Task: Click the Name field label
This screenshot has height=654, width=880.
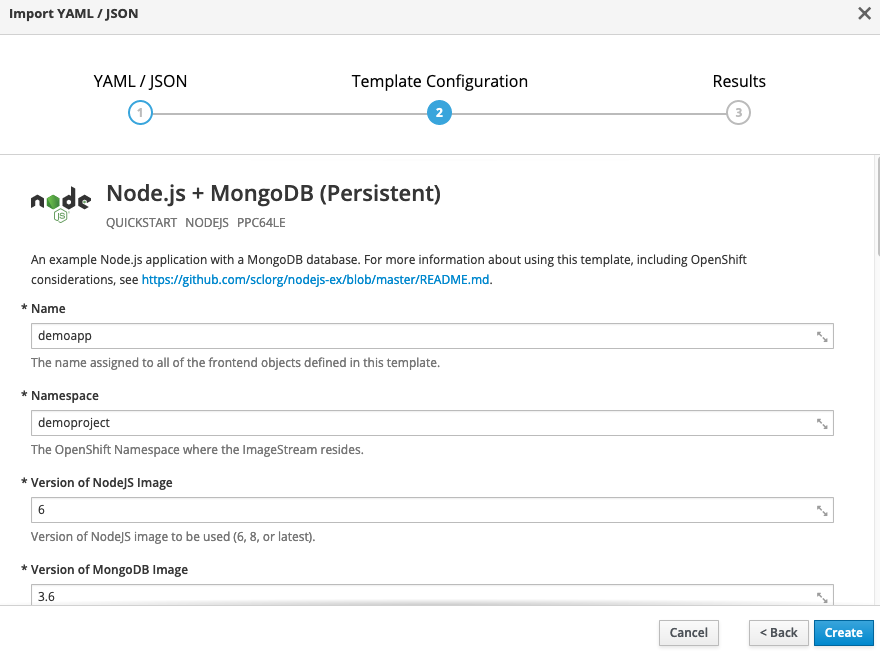Action: click(48, 309)
